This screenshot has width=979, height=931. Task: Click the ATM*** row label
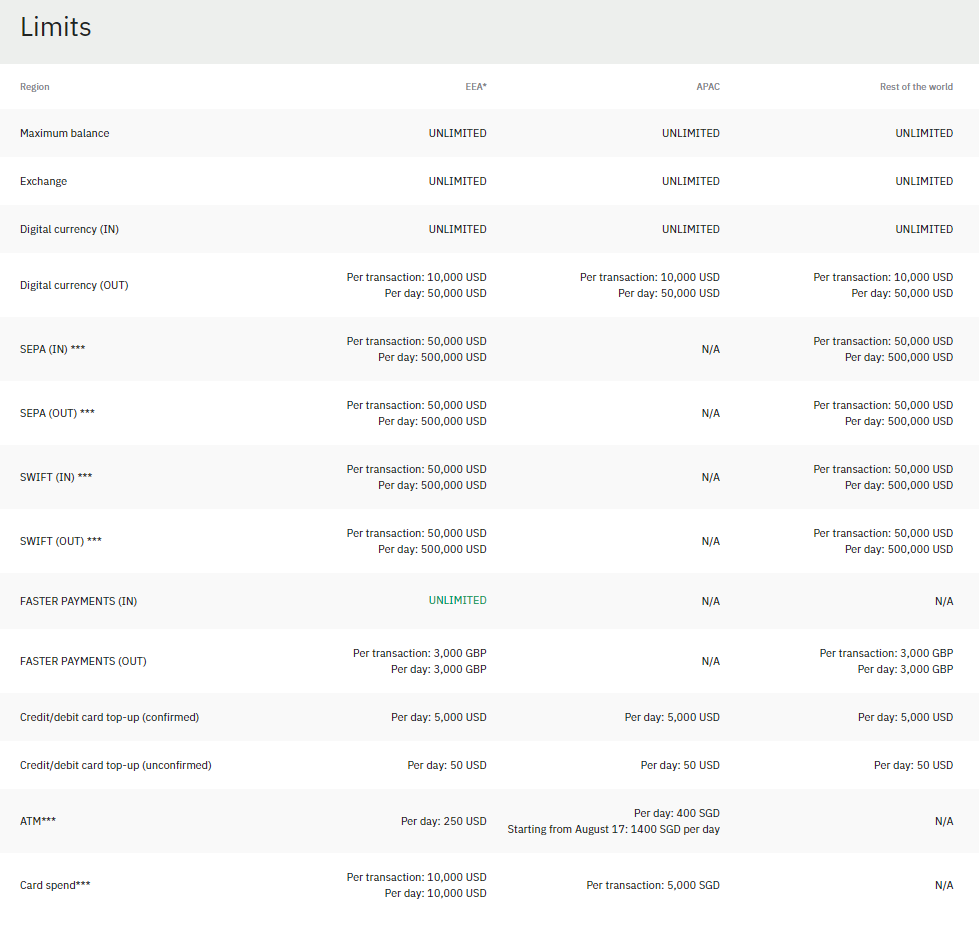pyautogui.click(x=37, y=821)
